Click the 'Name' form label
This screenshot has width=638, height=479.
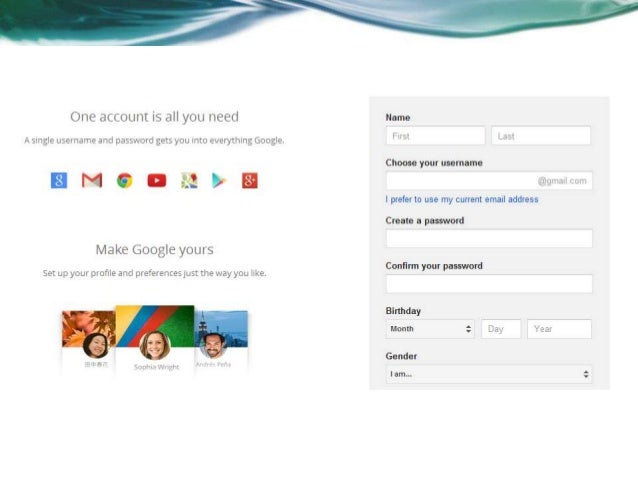coord(398,118)
